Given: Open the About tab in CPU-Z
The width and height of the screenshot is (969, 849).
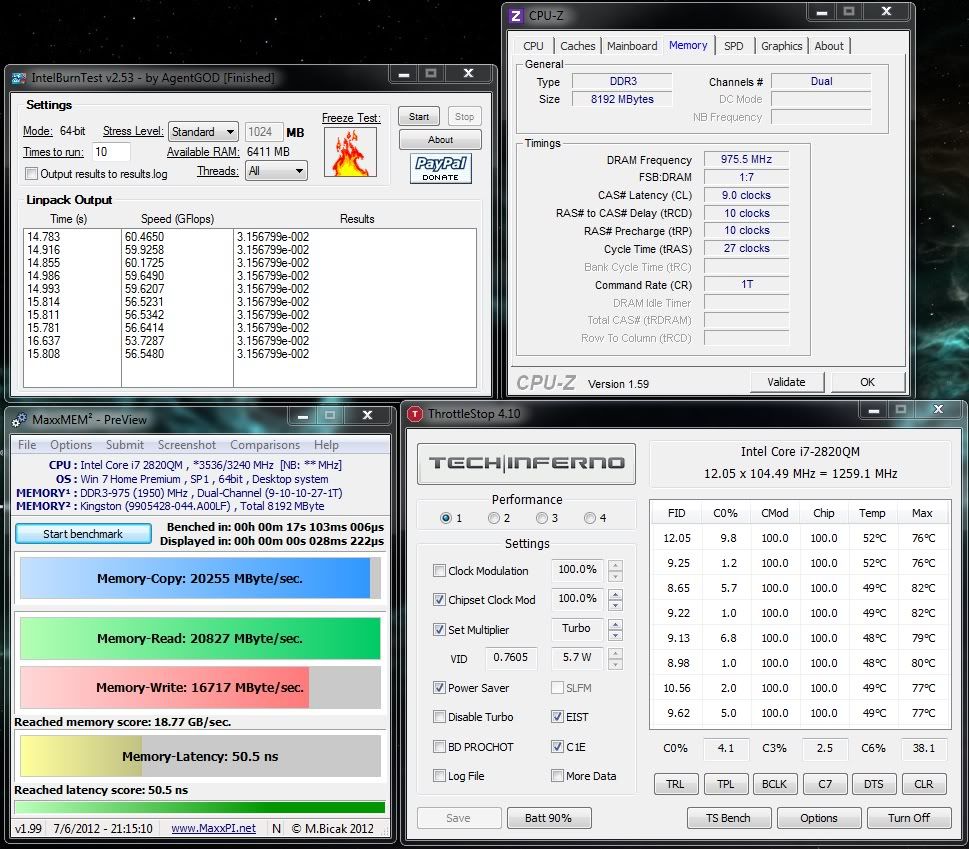Looking at the screenshot, I should (829, 46).
